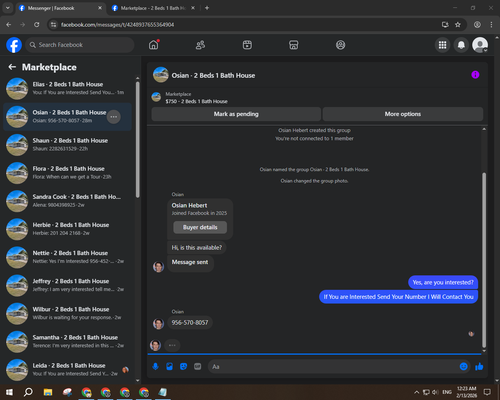Open File Explorer from taskbar
Image resolution: width=500 pixels, height=400 pixels.
pyautogui.click(x=48, y=392)
